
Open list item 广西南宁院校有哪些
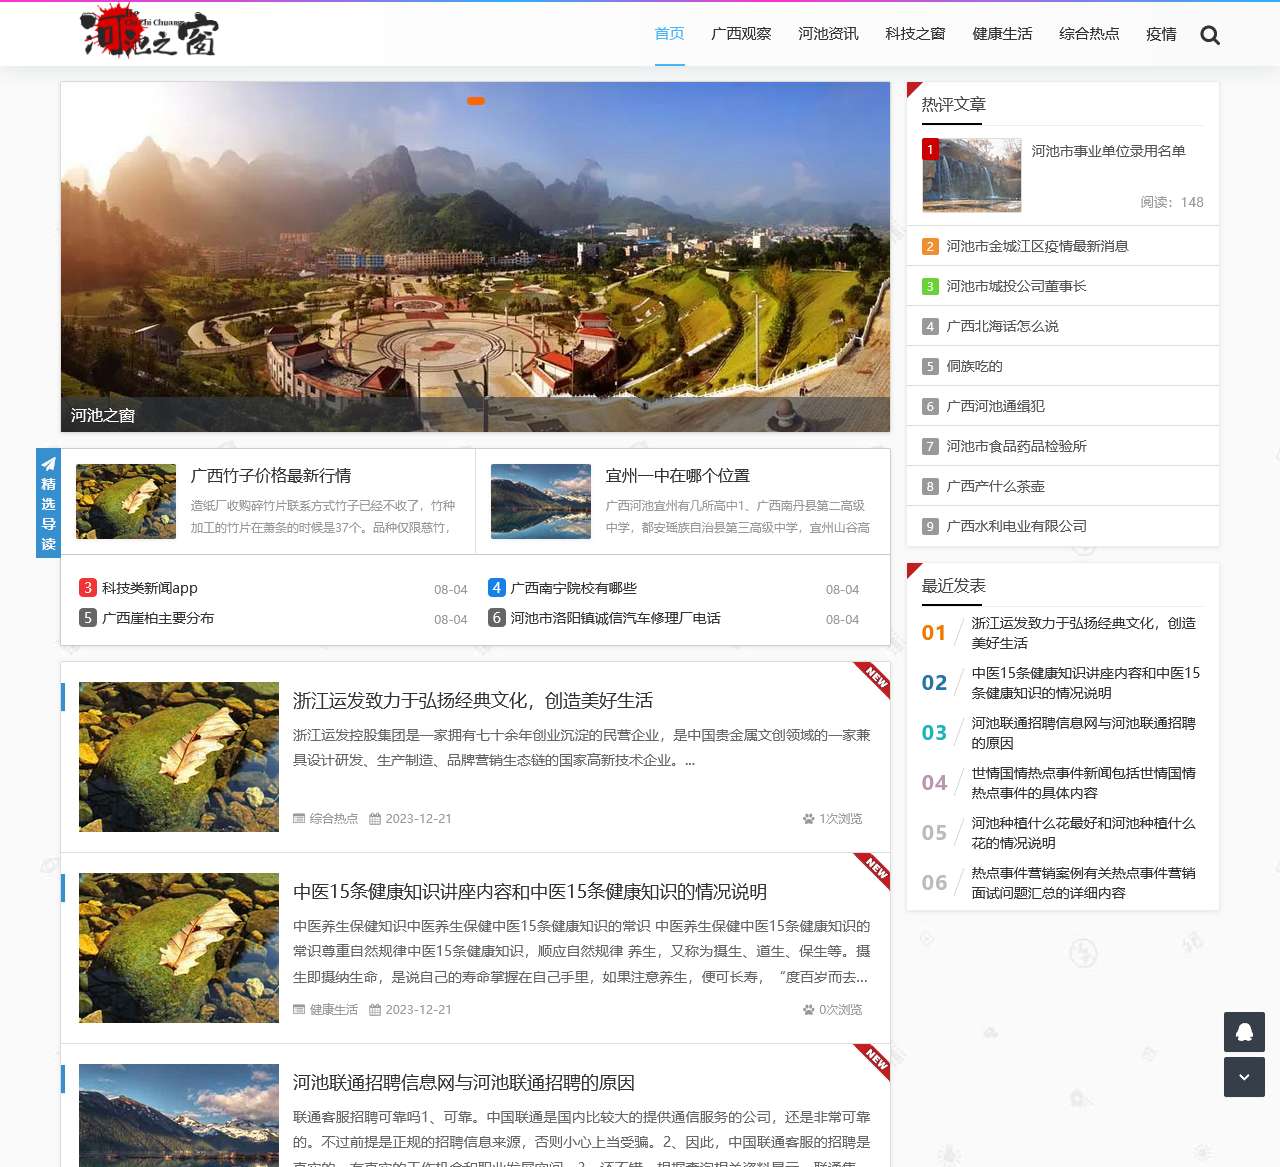(x=574, y=588)
